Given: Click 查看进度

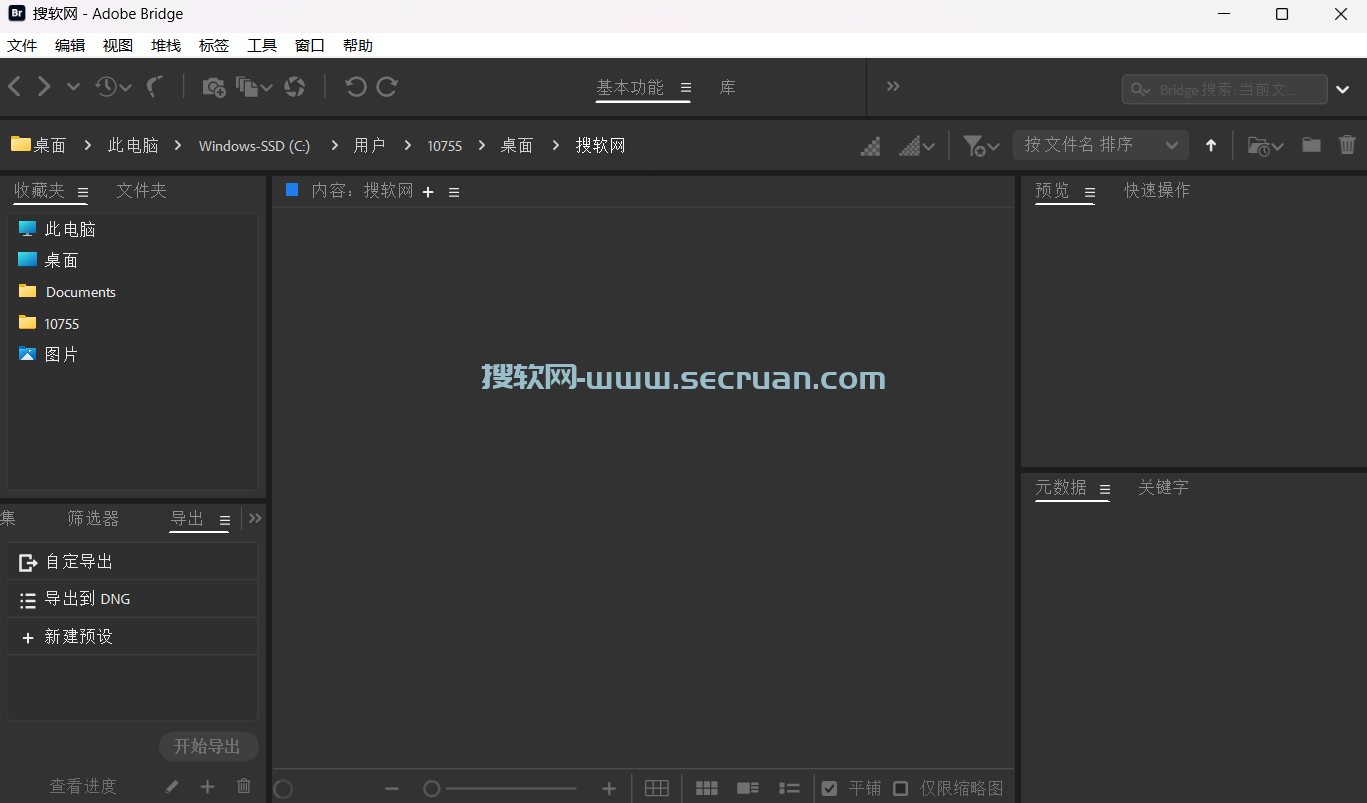Looking at the screenshot, I should (83, 786).
